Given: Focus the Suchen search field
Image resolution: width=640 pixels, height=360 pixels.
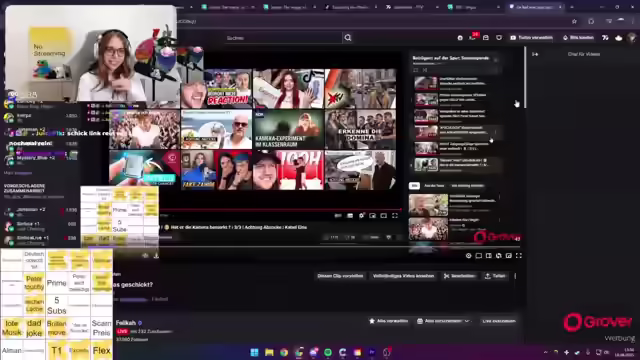Looking at the screenshot, I should point(283,38).
